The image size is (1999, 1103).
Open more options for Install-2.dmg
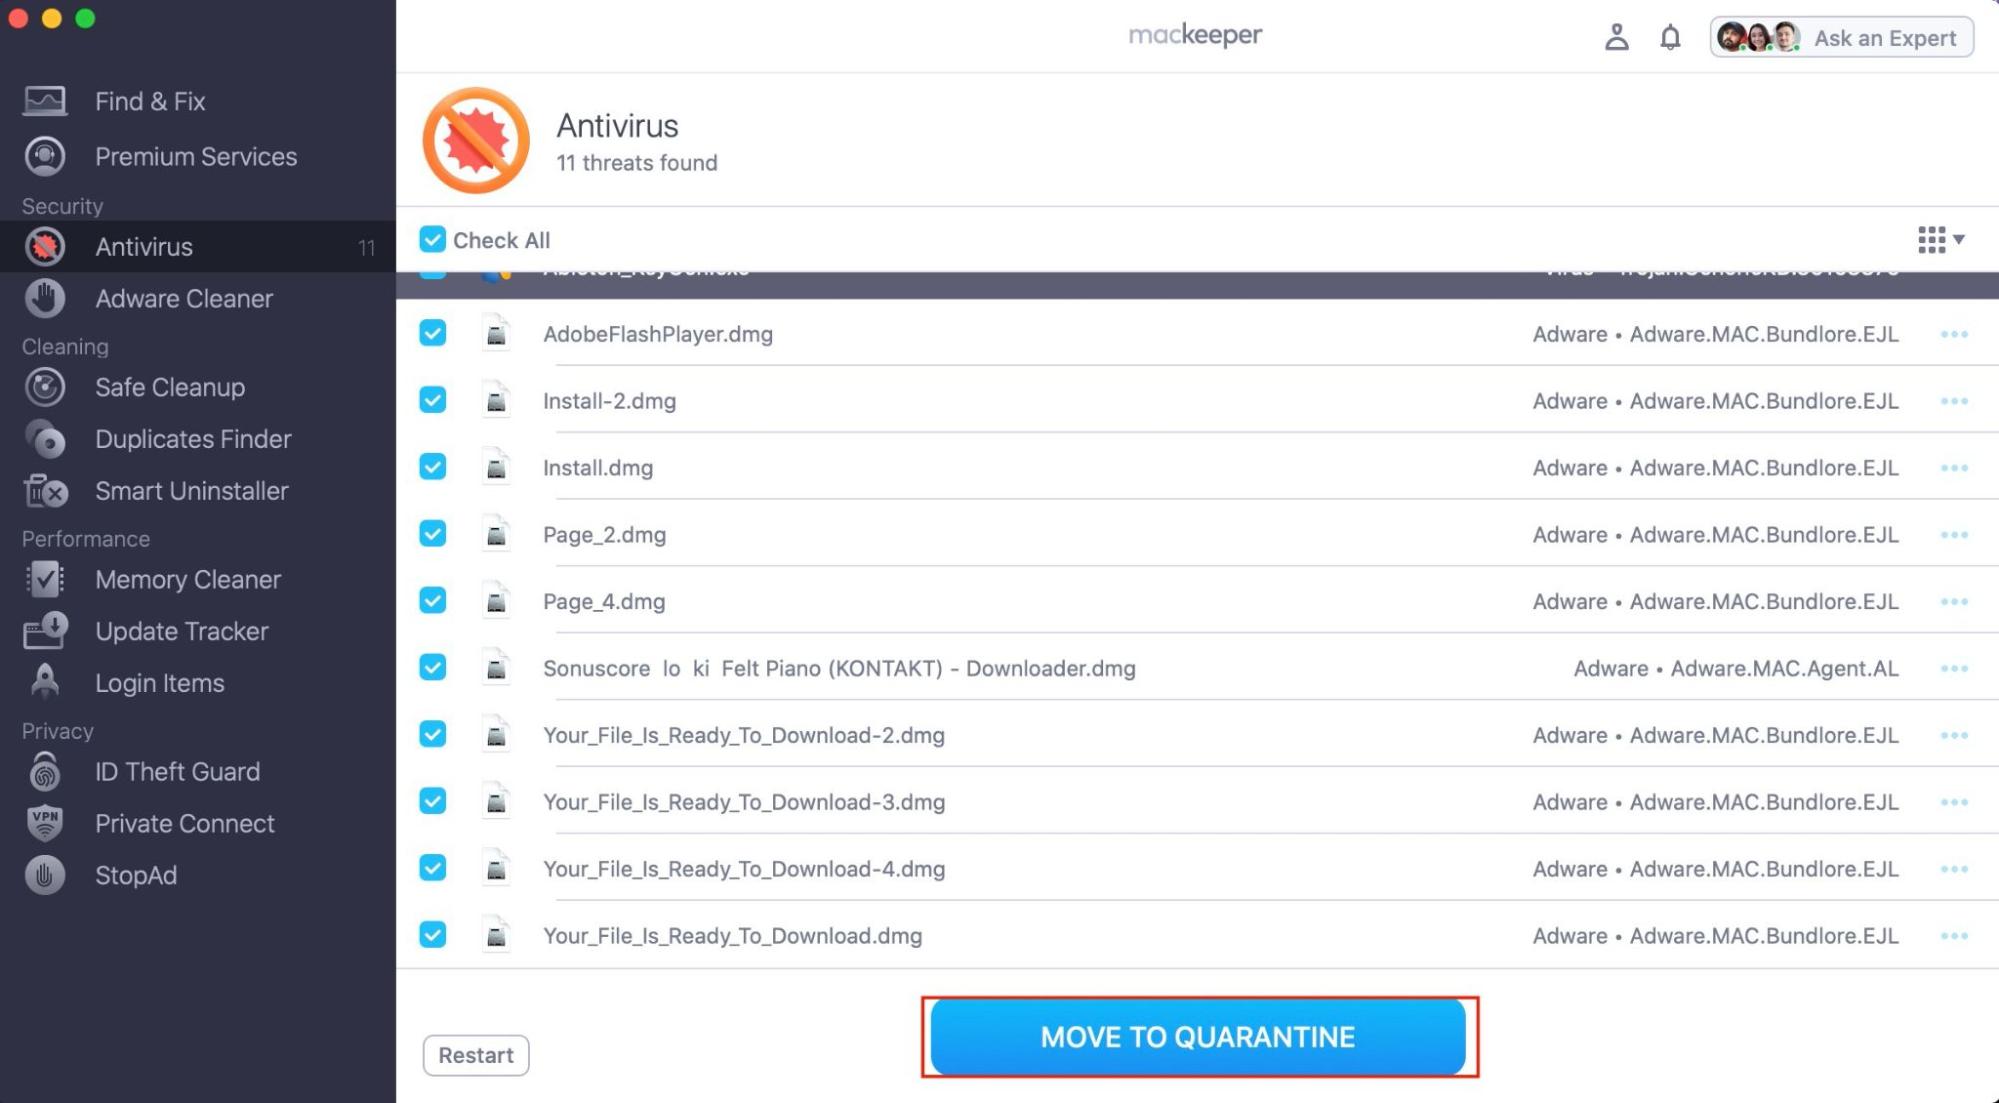(x=1954, y=401)
